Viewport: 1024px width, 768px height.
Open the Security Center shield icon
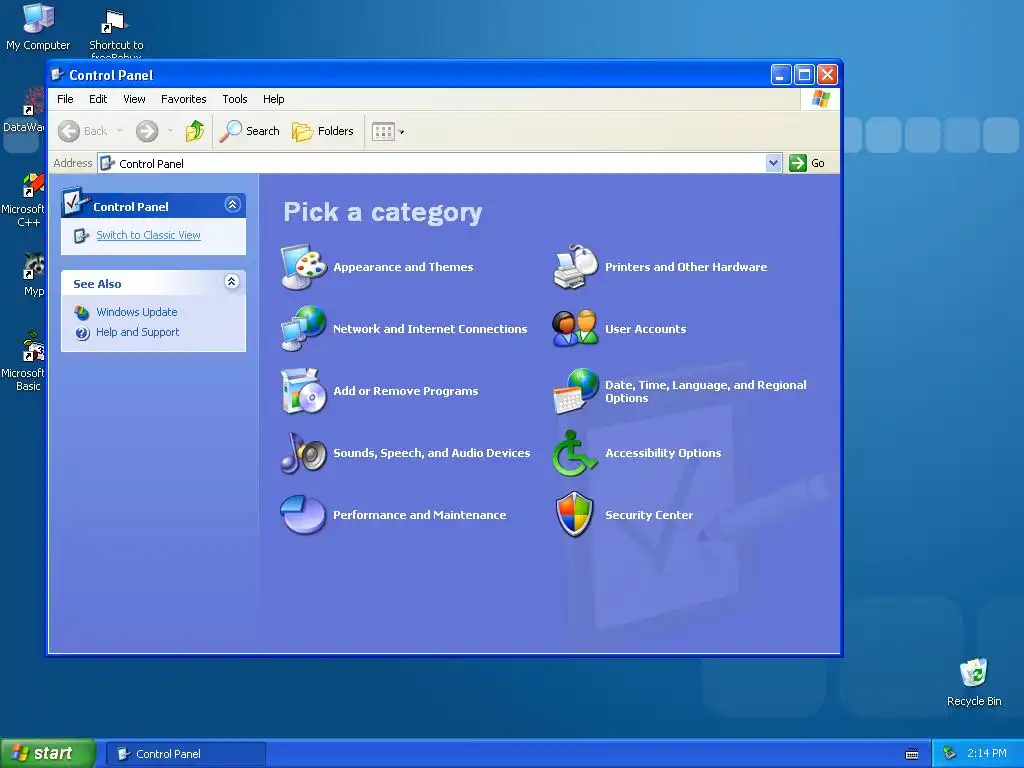click(x=575, y=515)
